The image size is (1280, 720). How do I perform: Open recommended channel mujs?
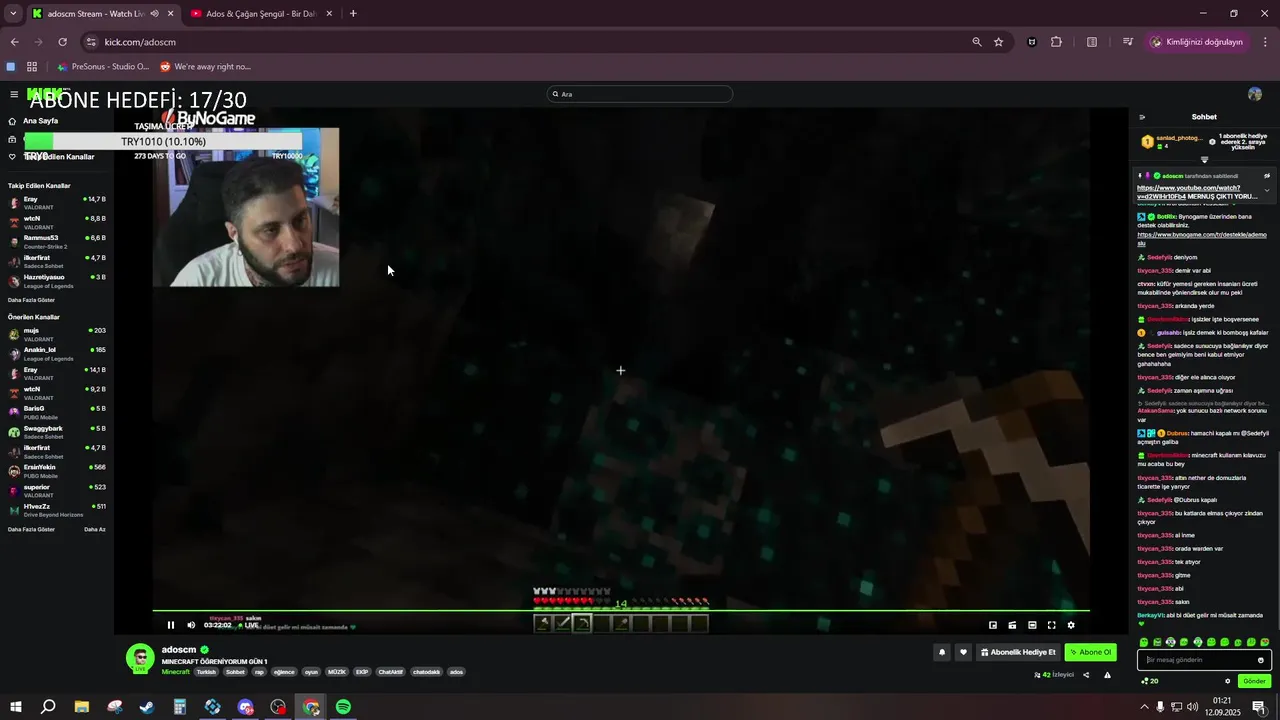click(x=56, y=334)
